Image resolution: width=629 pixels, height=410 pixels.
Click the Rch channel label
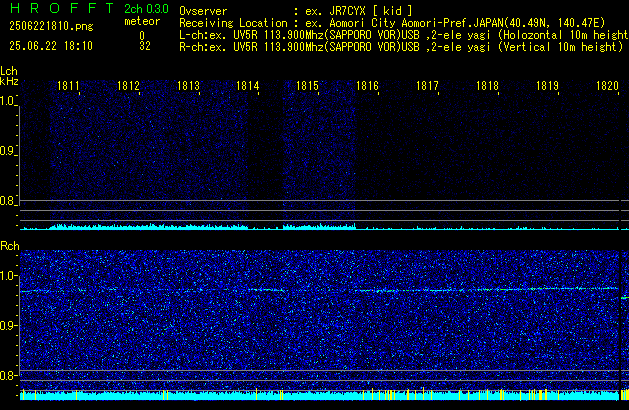click(10, 246)
